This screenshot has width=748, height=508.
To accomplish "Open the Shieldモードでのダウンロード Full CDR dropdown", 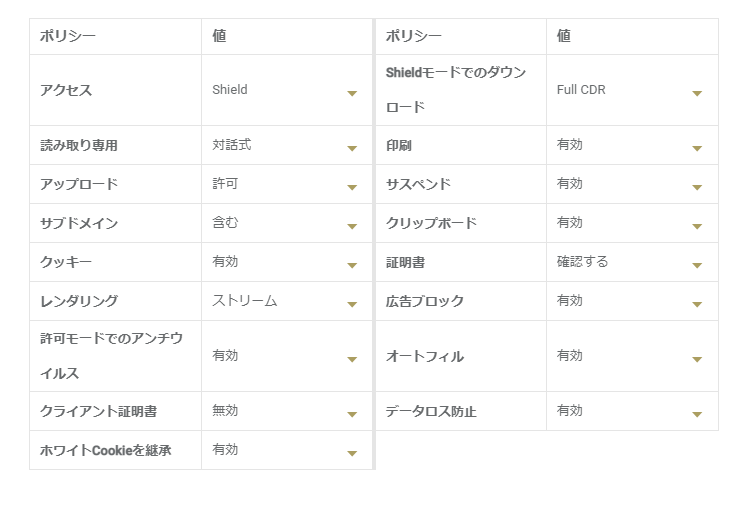I will 697,93.
